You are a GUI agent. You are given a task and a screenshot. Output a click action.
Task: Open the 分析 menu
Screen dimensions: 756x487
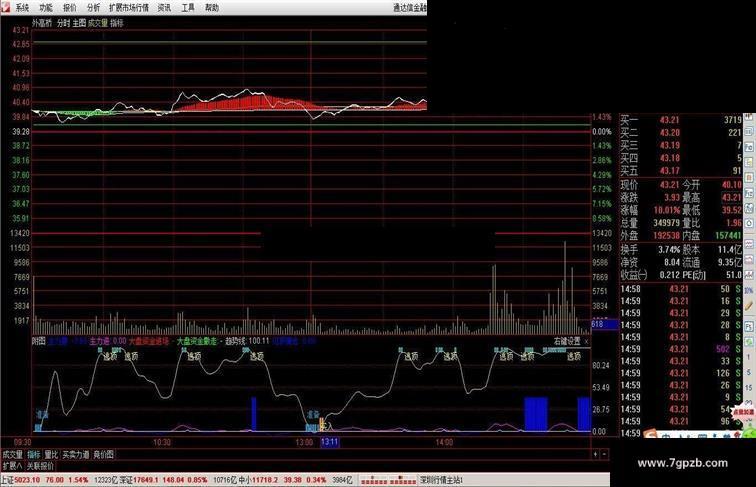tap(94, 8)
